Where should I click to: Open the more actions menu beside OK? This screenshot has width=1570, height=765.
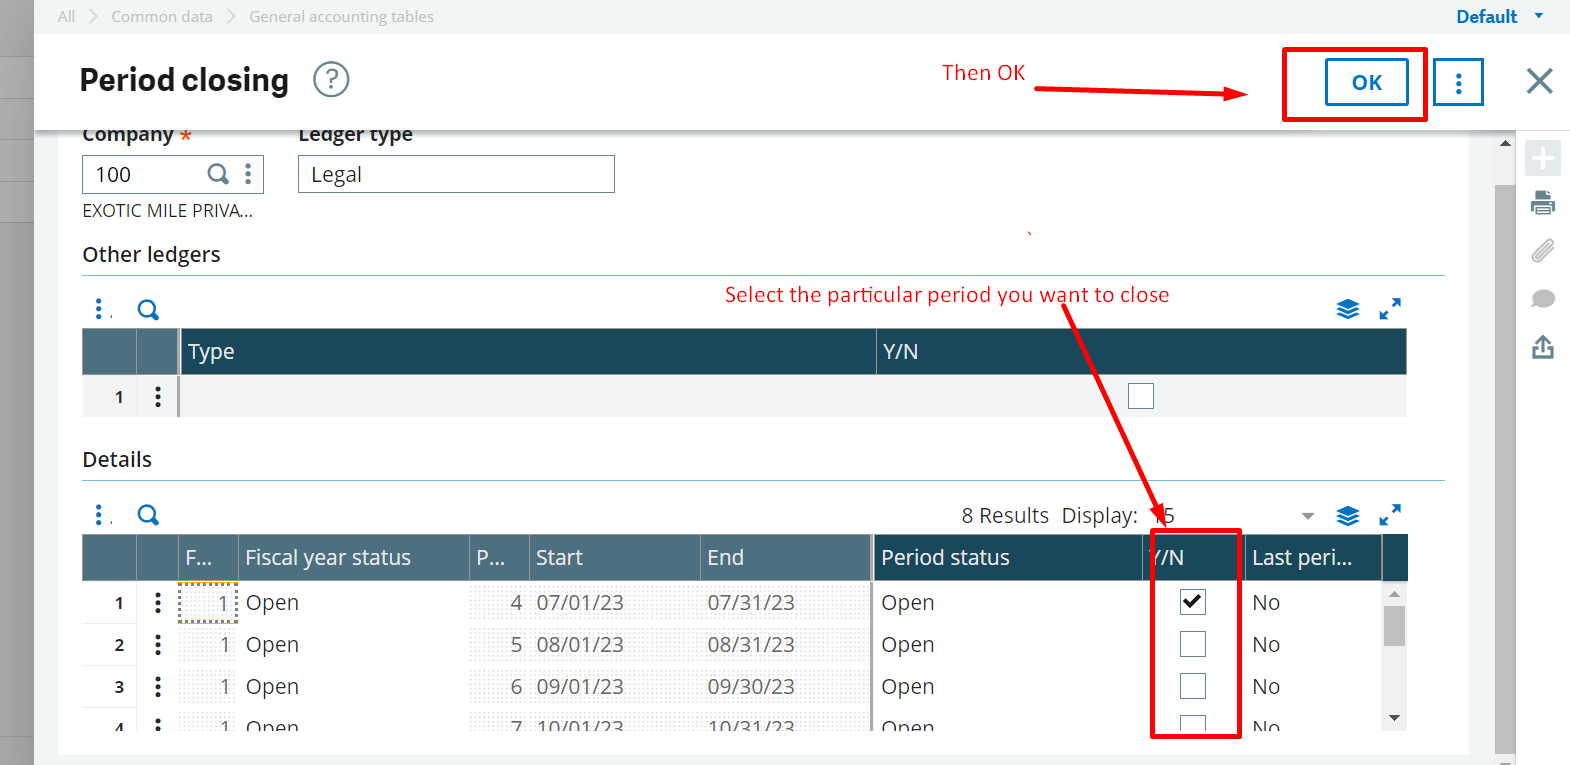click(1458, 82)
